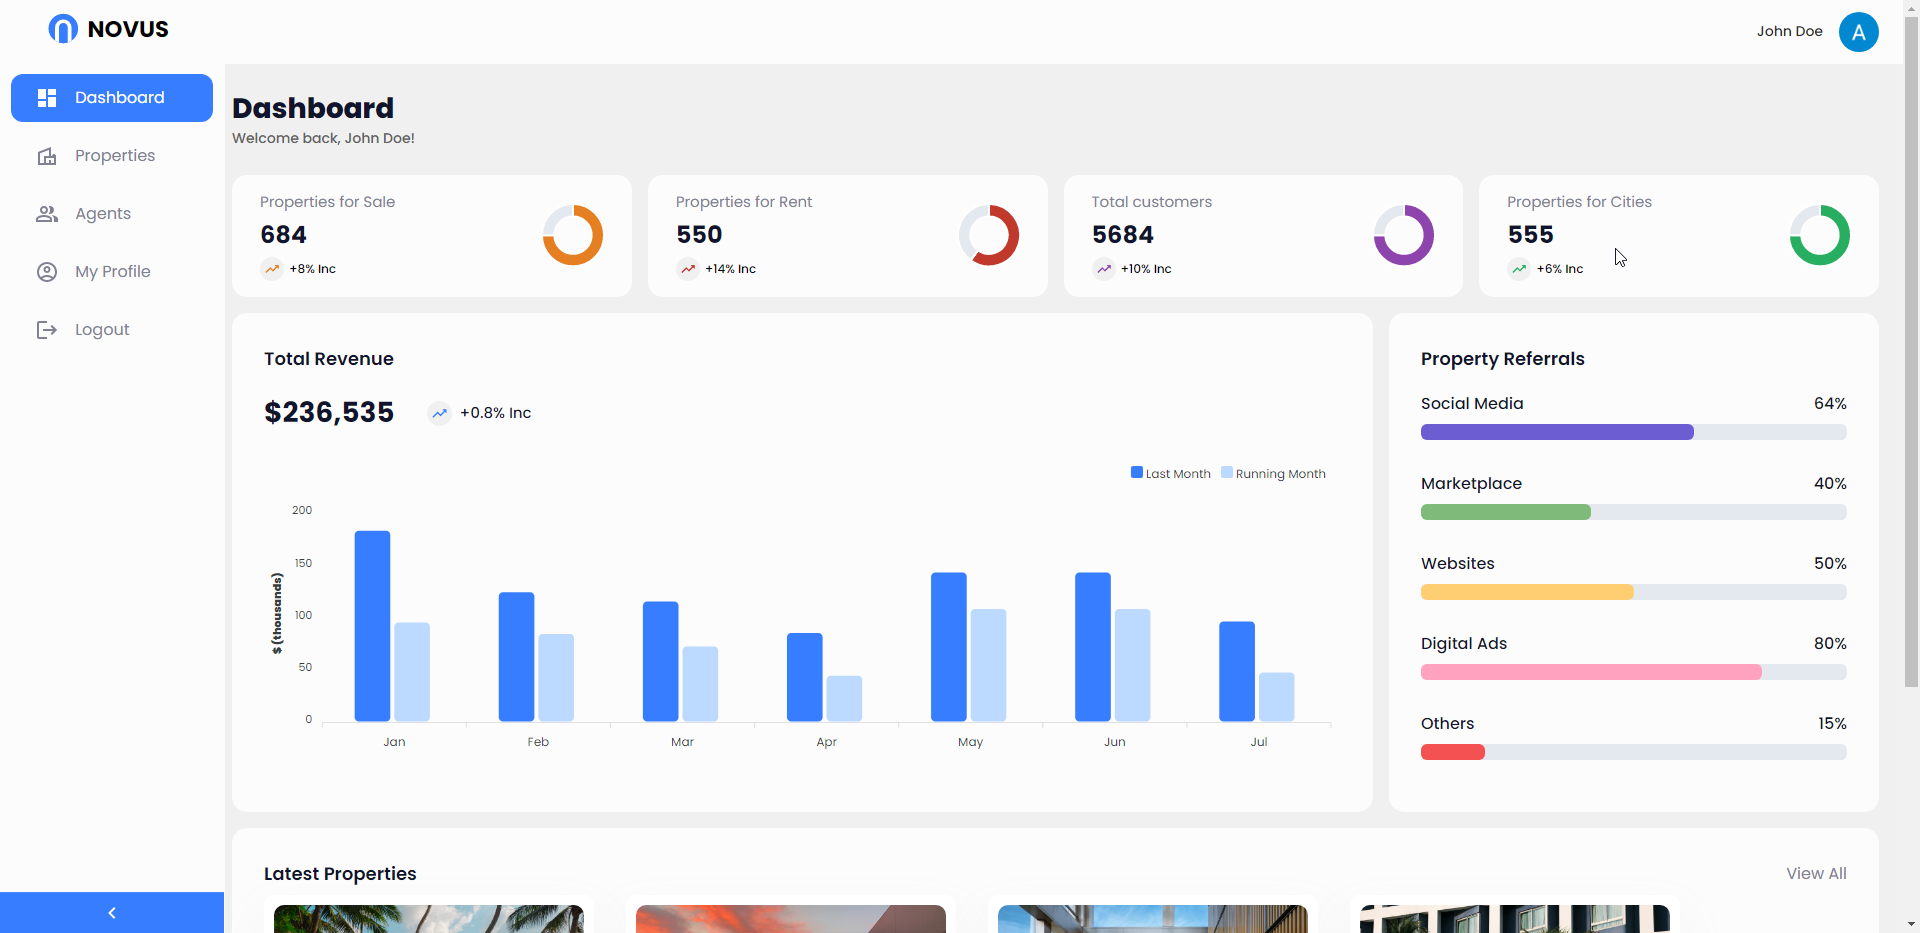
Task: Select the Agents people icon
Action: [x=47, y=213]
